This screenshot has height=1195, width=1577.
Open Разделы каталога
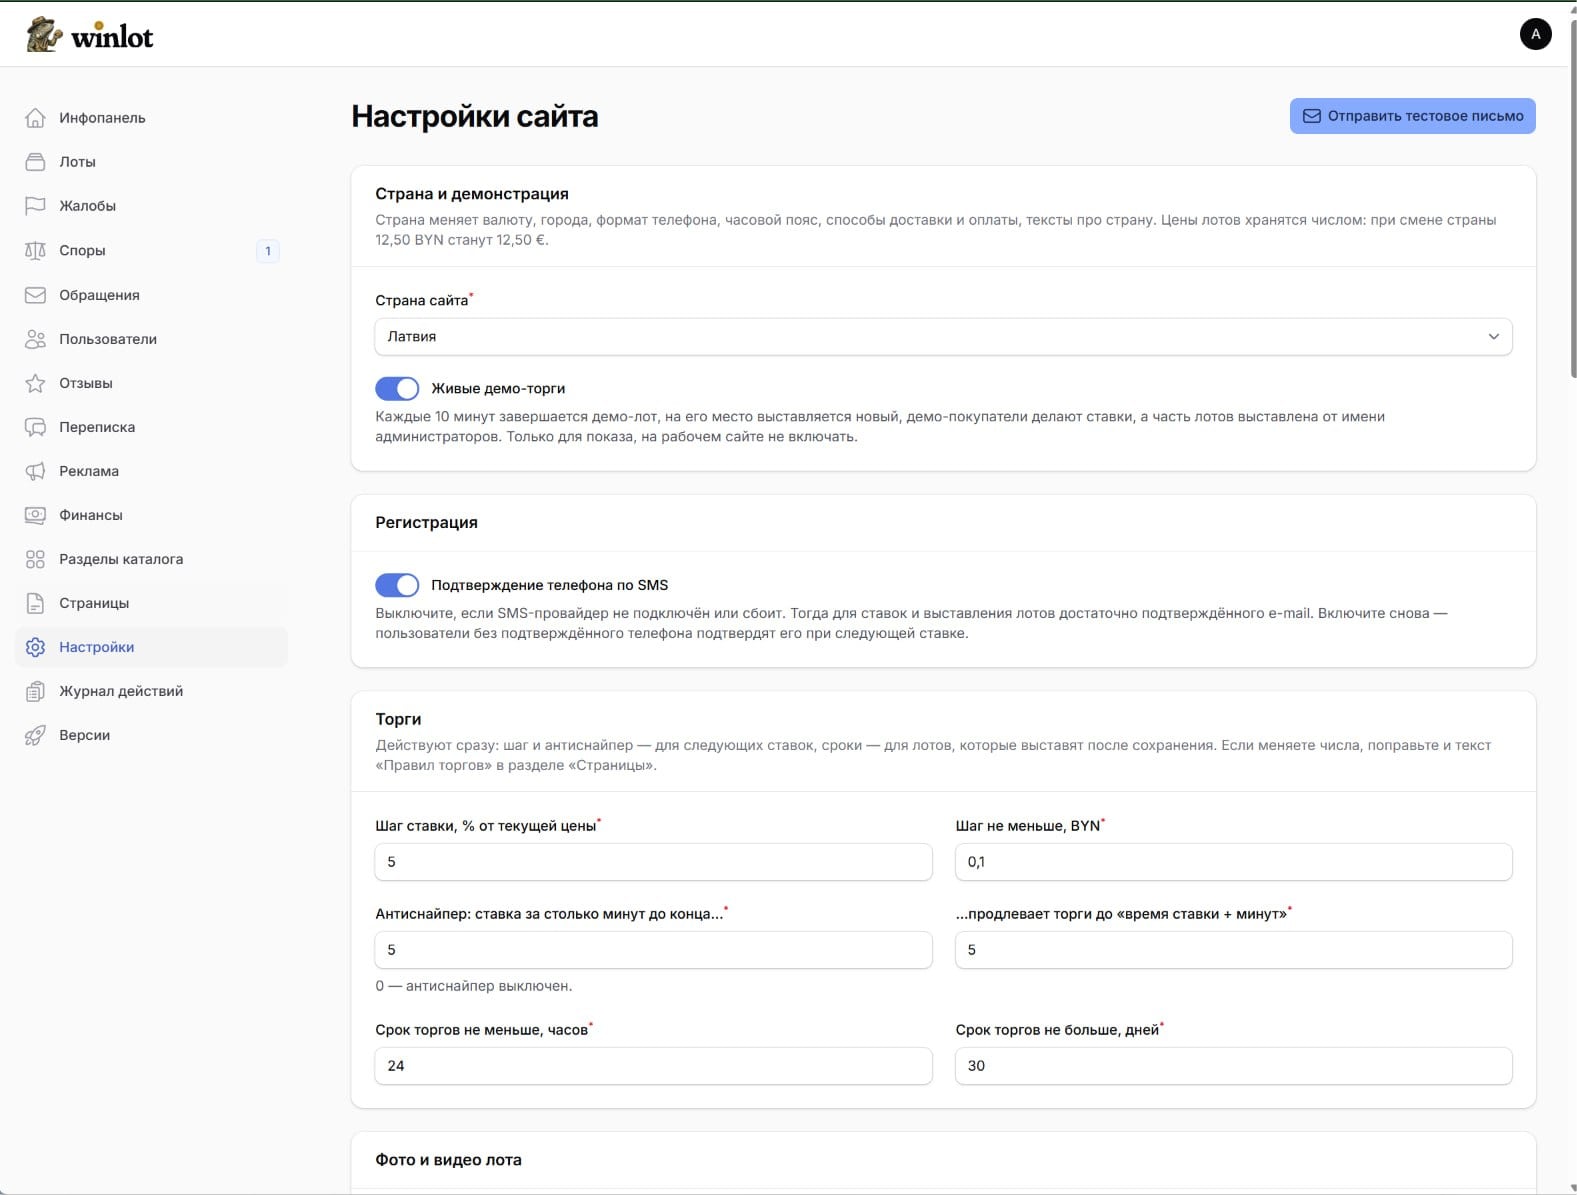[151, 559]
